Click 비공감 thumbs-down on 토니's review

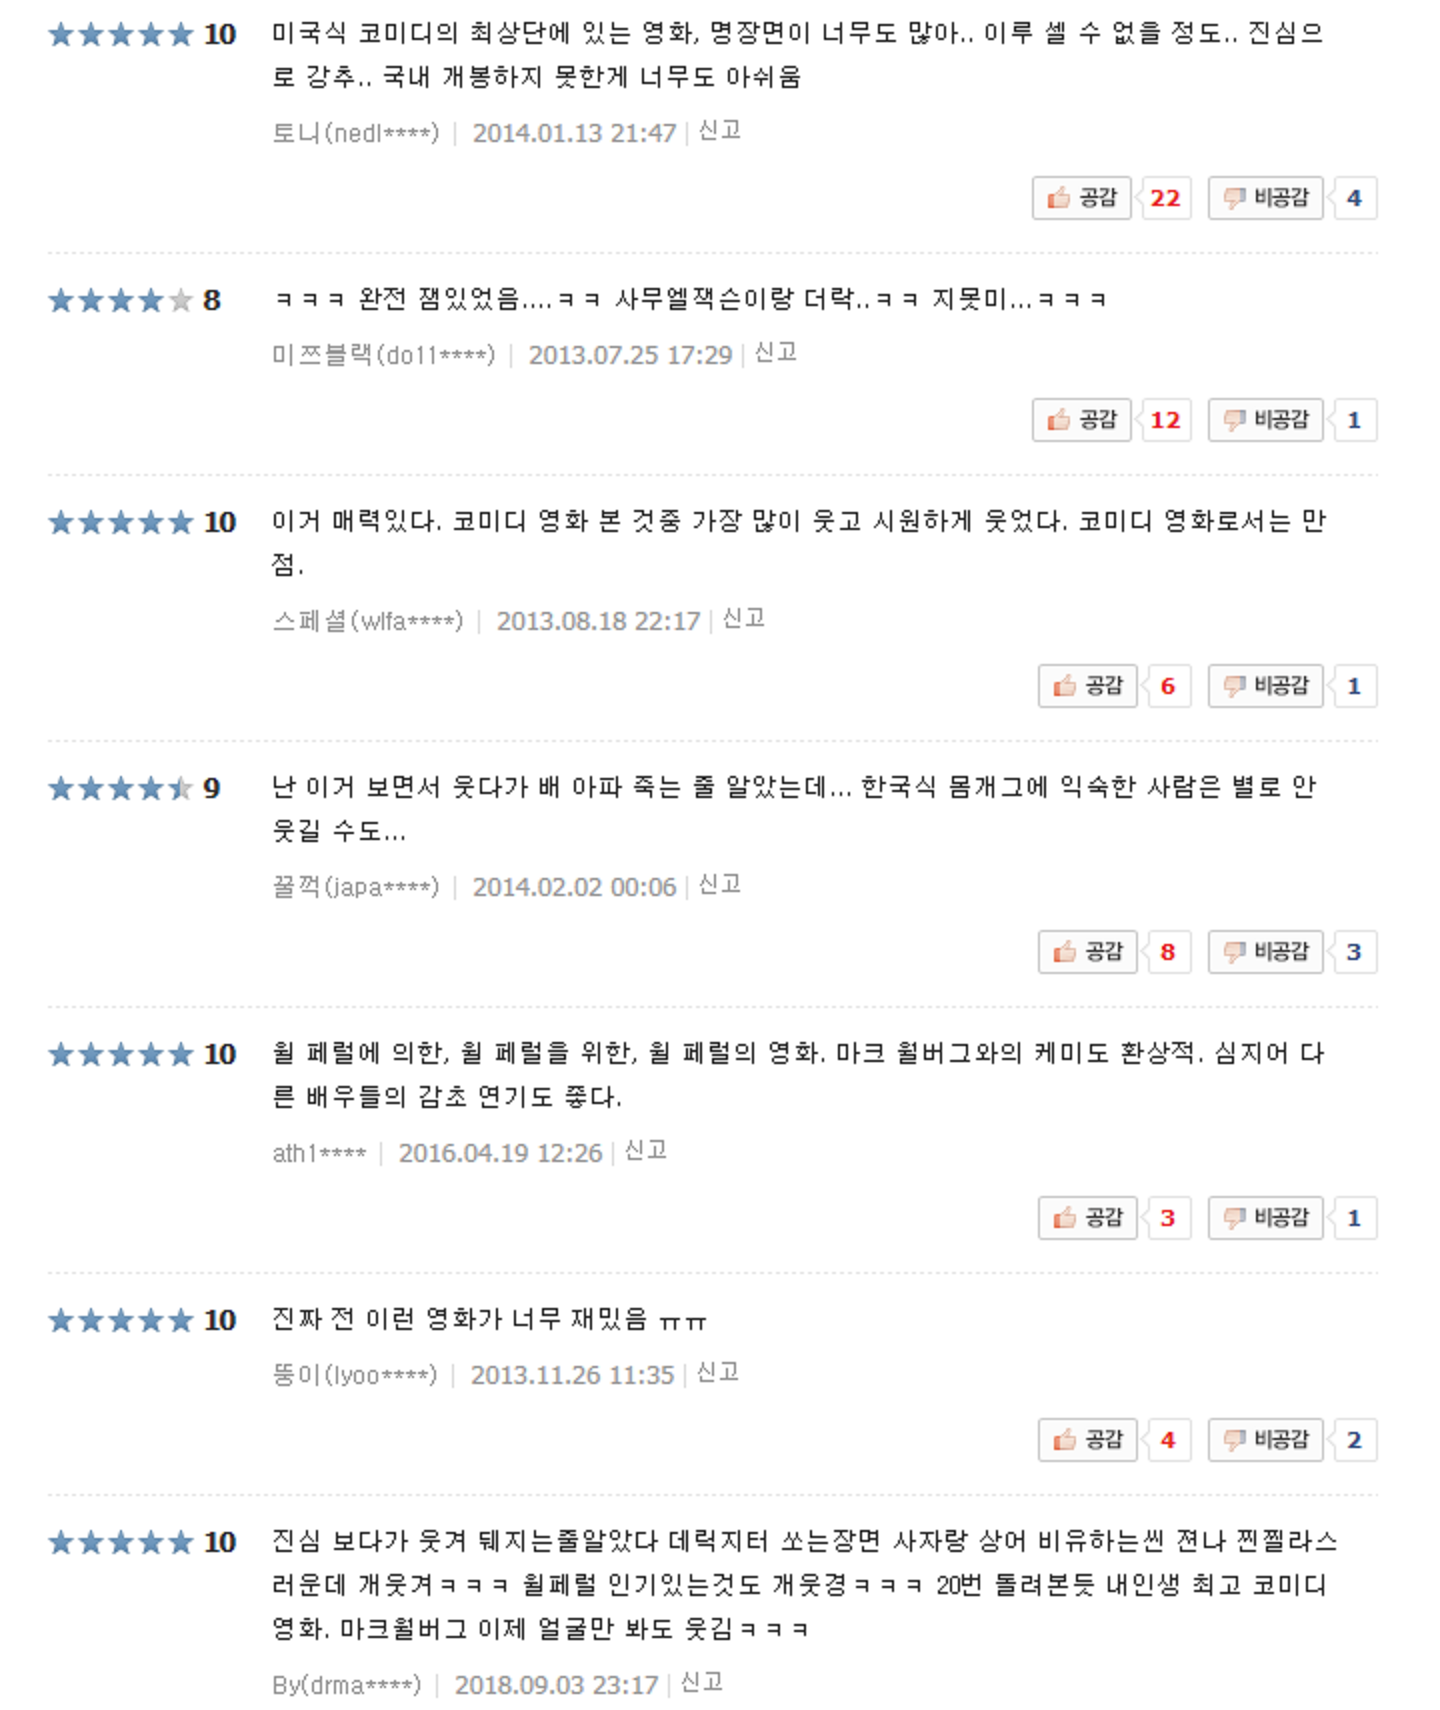click(1265, 198)
